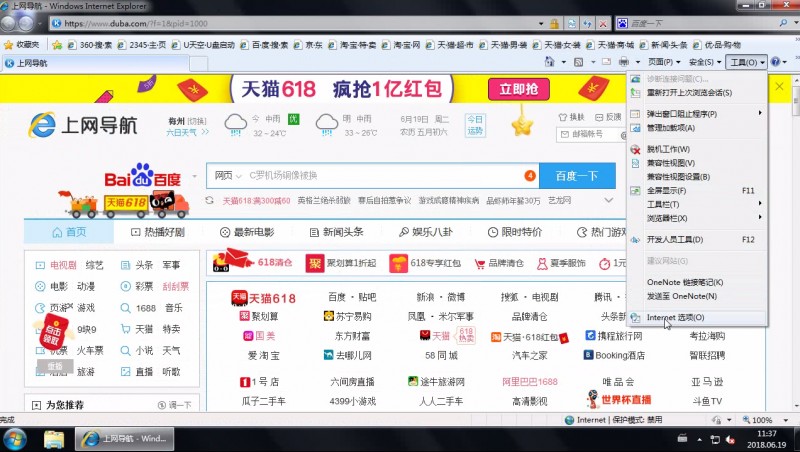Click the address bar refresh icon
Screen dimensions: 800x452
[587, 23]
